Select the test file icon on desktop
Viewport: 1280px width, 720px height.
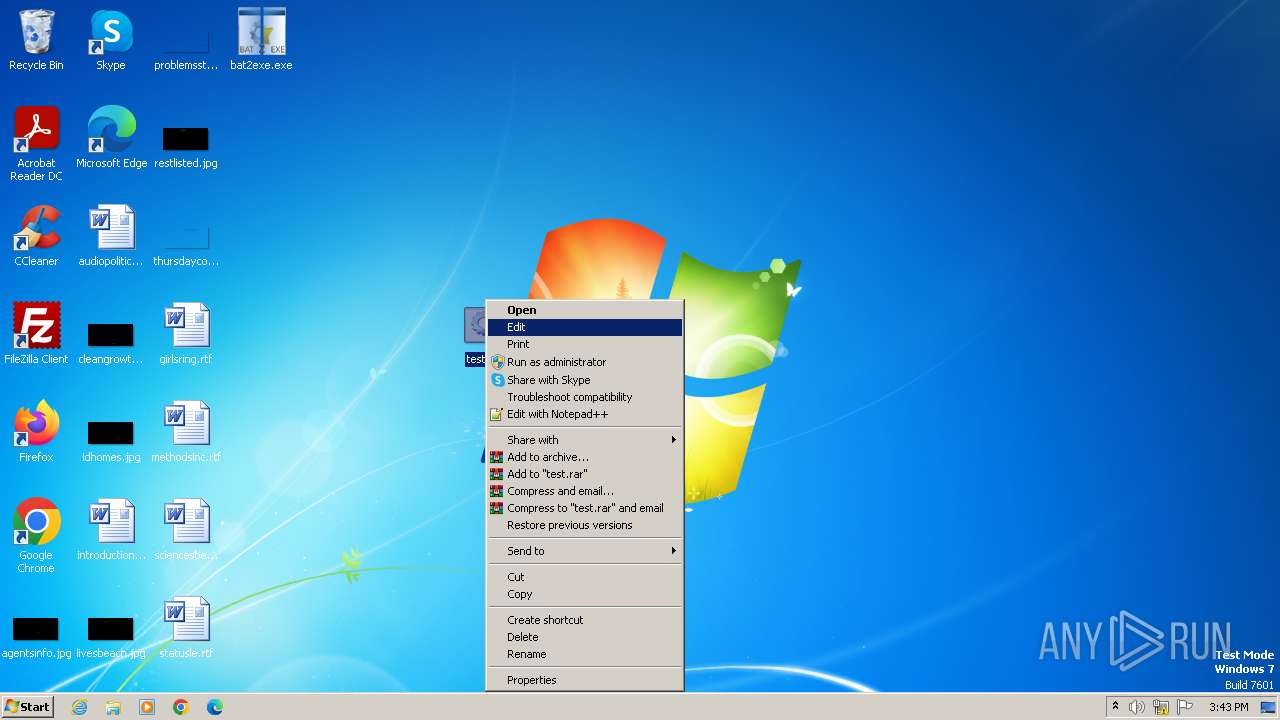click(476, 336)
